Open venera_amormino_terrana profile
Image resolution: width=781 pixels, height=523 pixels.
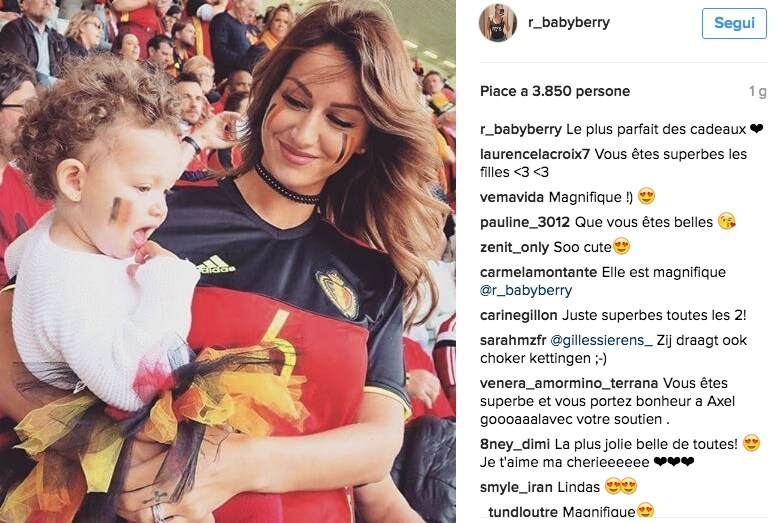point(569,384)
